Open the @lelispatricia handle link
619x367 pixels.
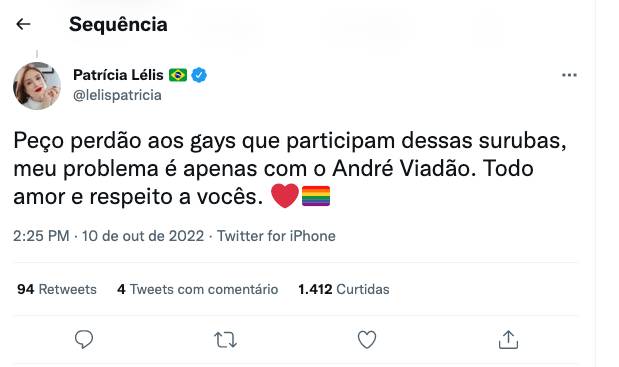pyautogui.click(x=117, y=95)
